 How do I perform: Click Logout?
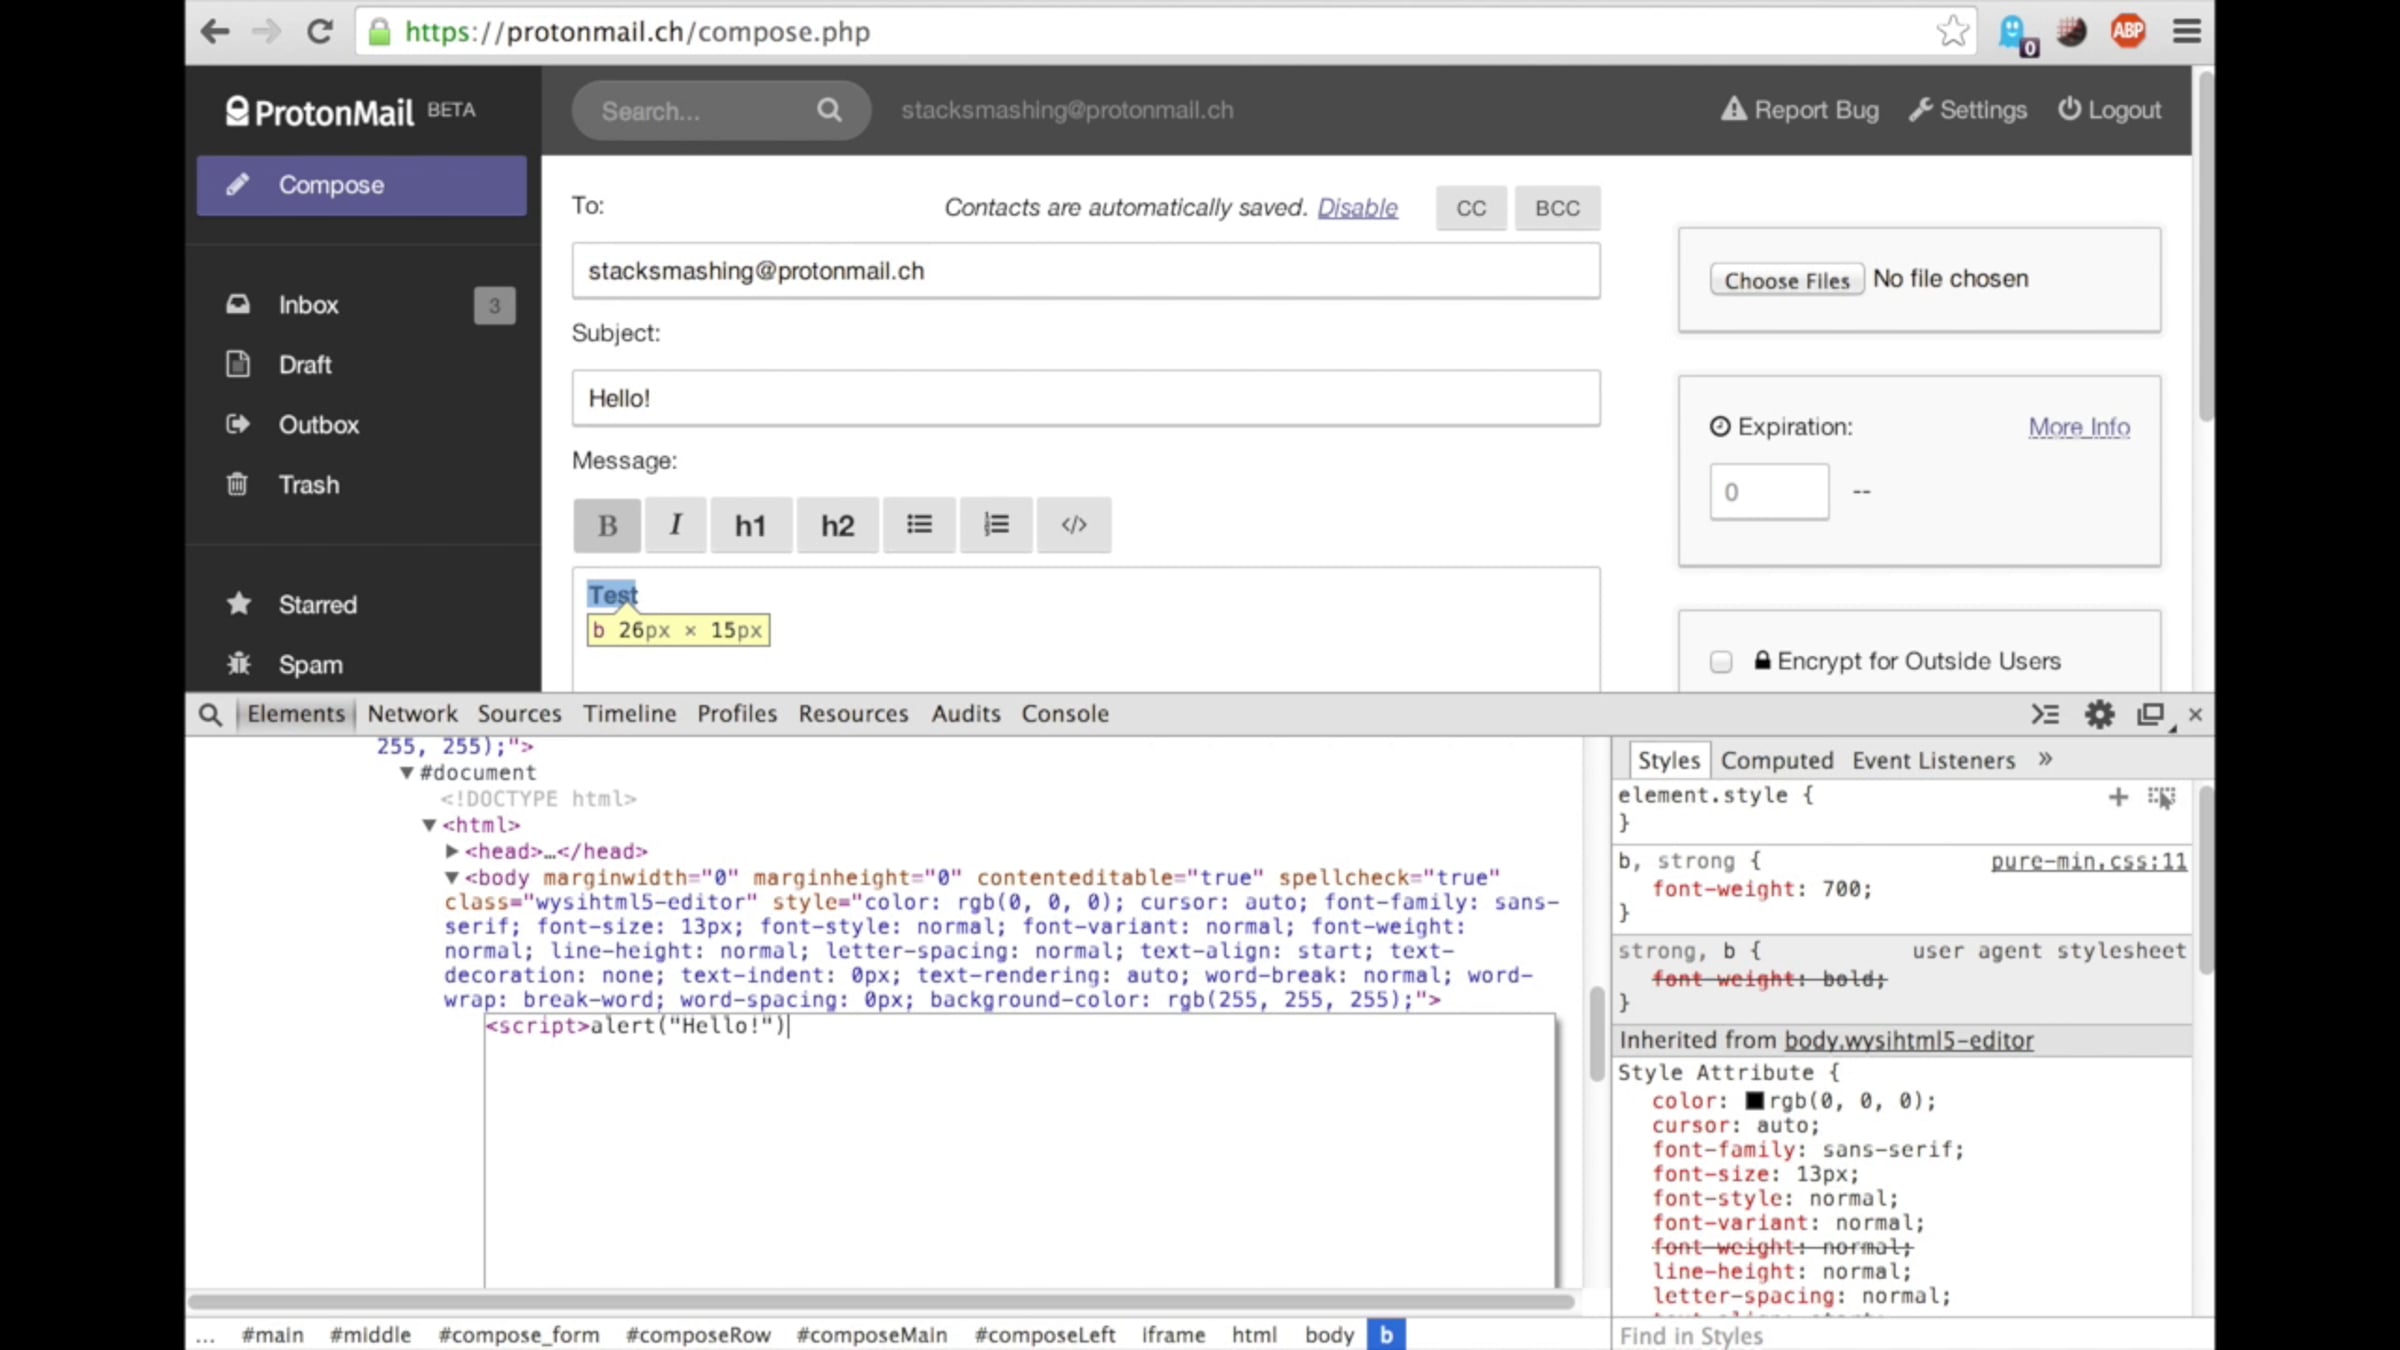(2109, 110)
